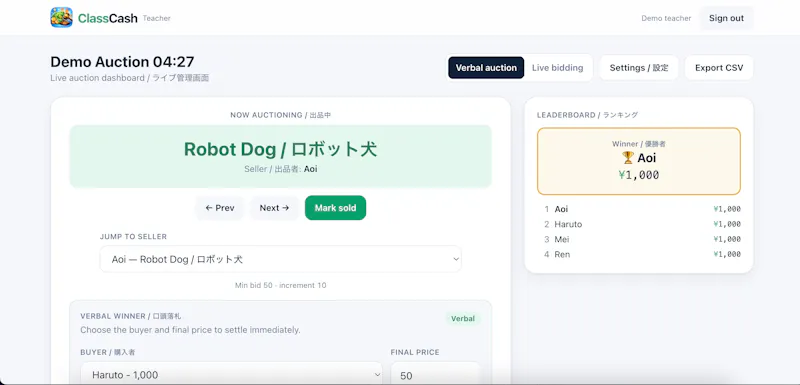Click the Final price input field

click(435, 375)
